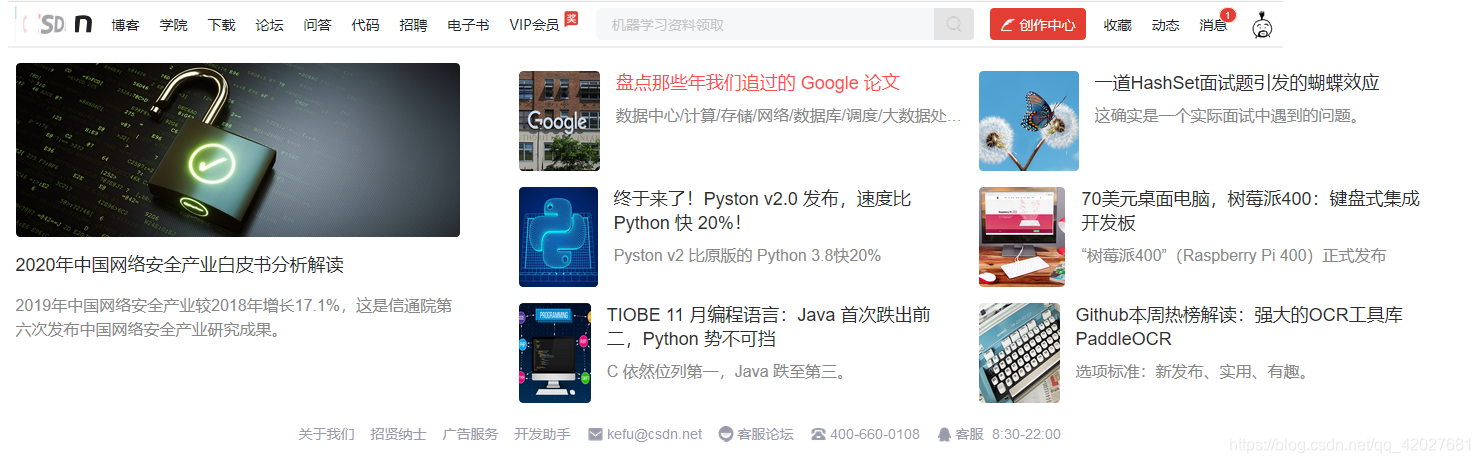This screenshot has width=1480, height=463.
Task: Click the Google building thumbnail
Action: 559,121
